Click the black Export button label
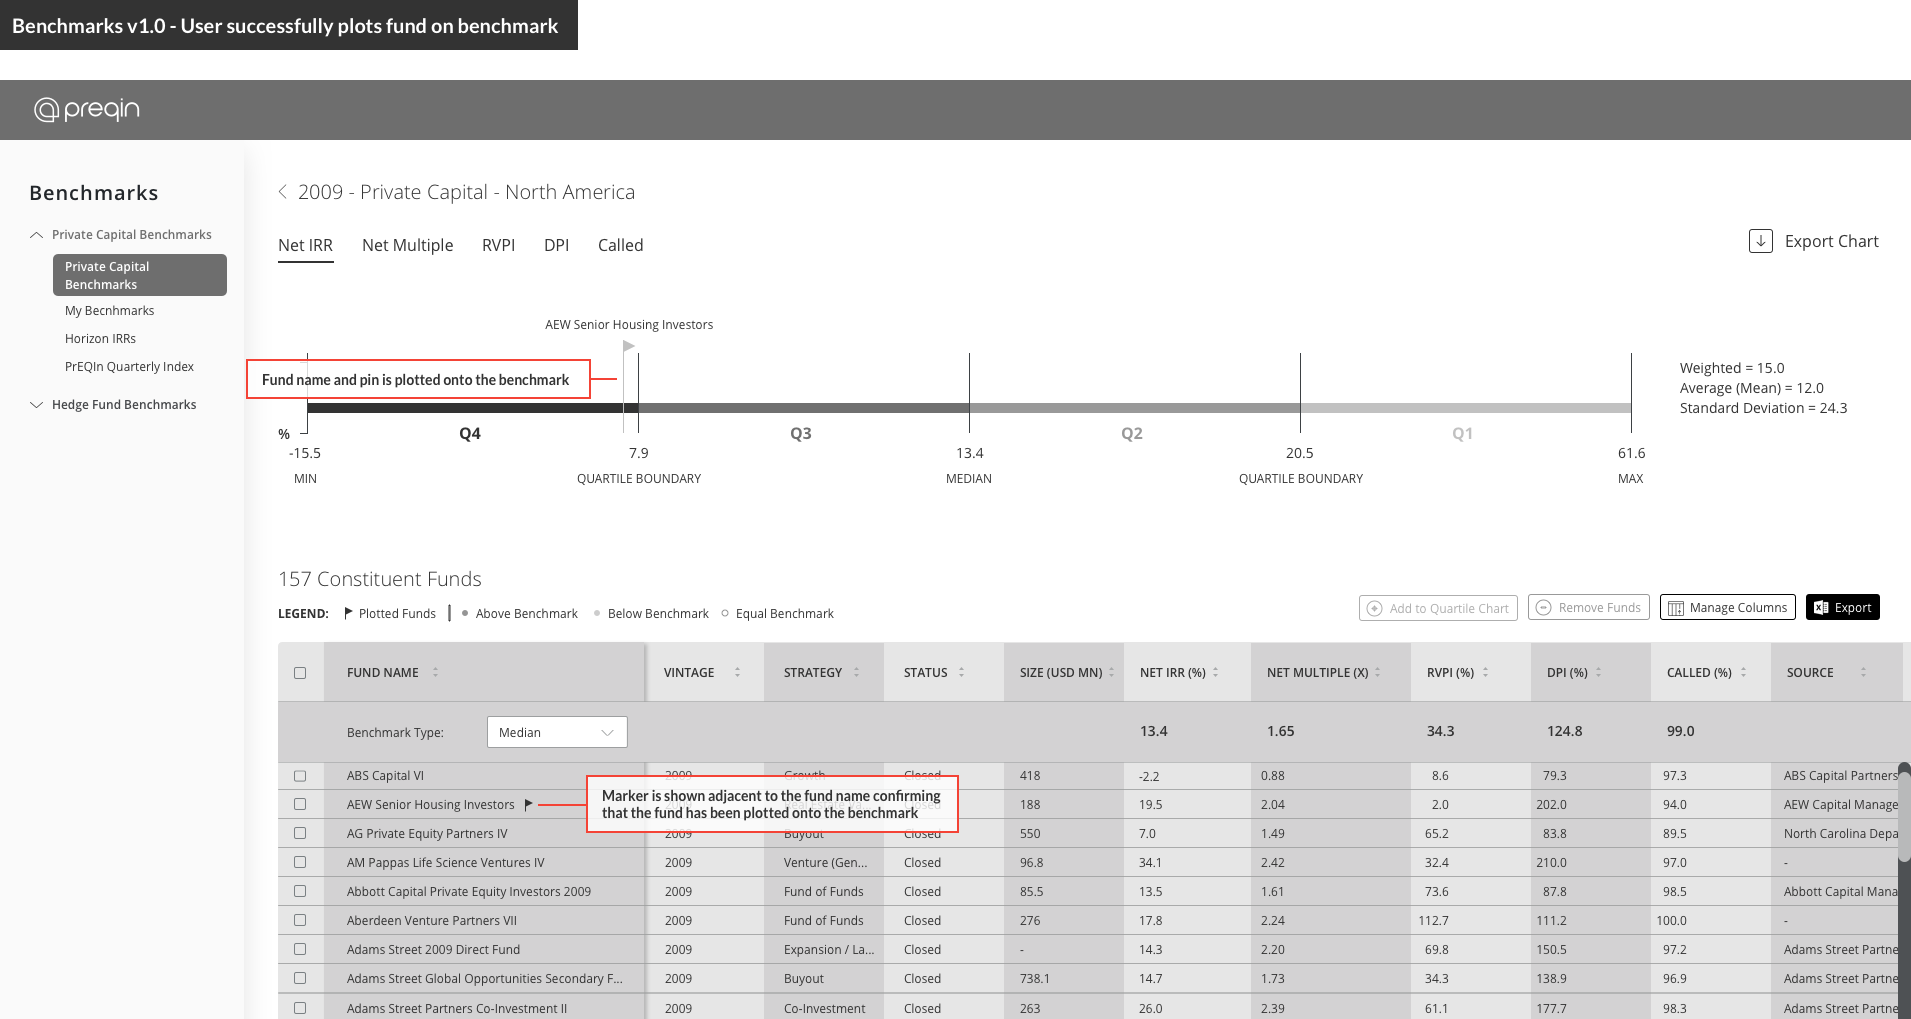Image resolution: width=1911 pixels, height=1019 pixels. click(1853, 607)
